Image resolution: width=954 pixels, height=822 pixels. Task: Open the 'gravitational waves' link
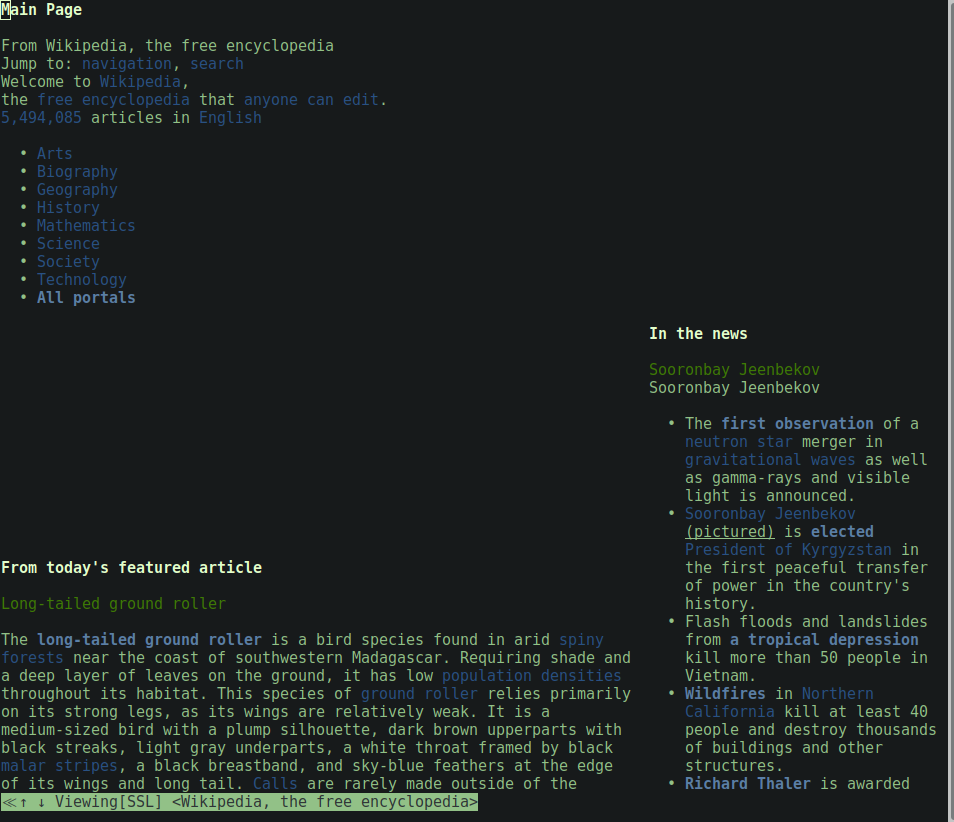pyautogui.click(x=770, y=460)
